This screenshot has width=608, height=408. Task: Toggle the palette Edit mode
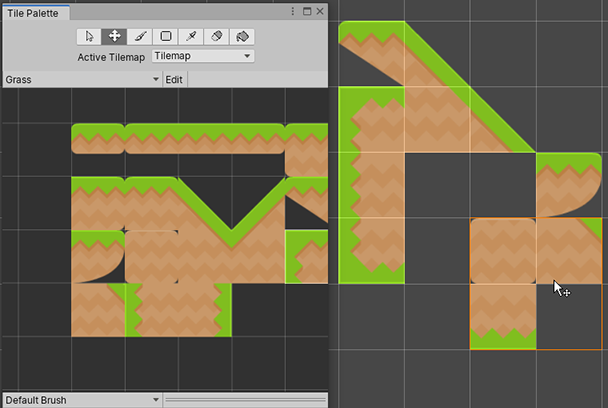tap(174, 79)
